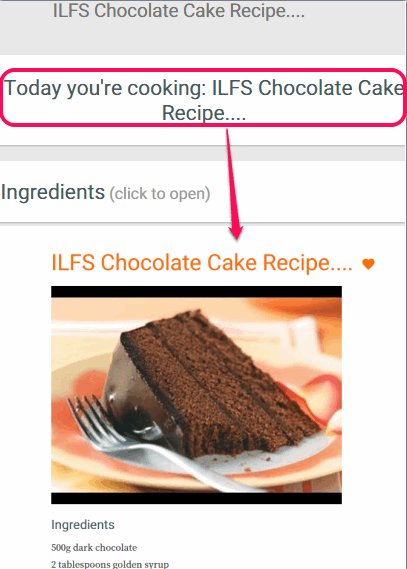Select the '500g dark chocolate' ingredient line

click(x=94, y=548)
